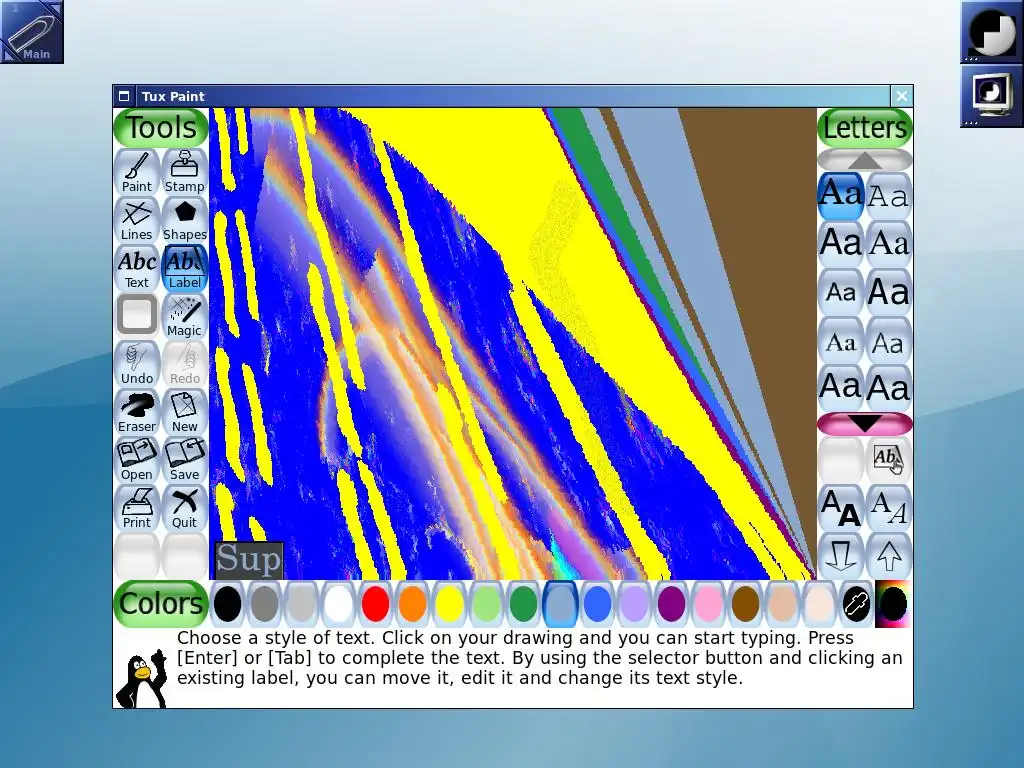Pick the selected sky blue color
The width and height of the screenshot is (1024, 768).
(560, 603)
